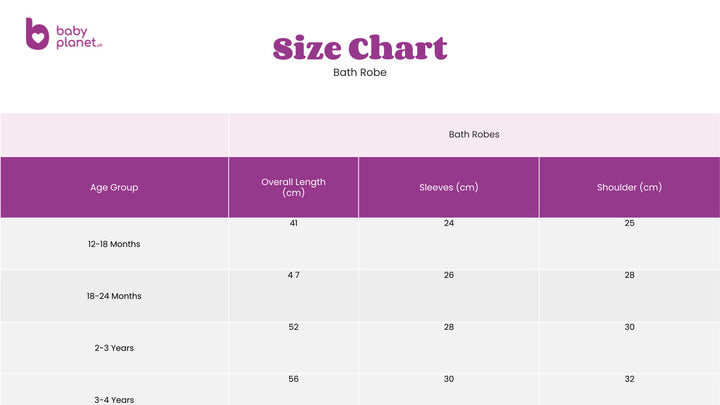Select the '2-3 Years' age row label
Screen dimensions: 720x405
click(114, 348)
